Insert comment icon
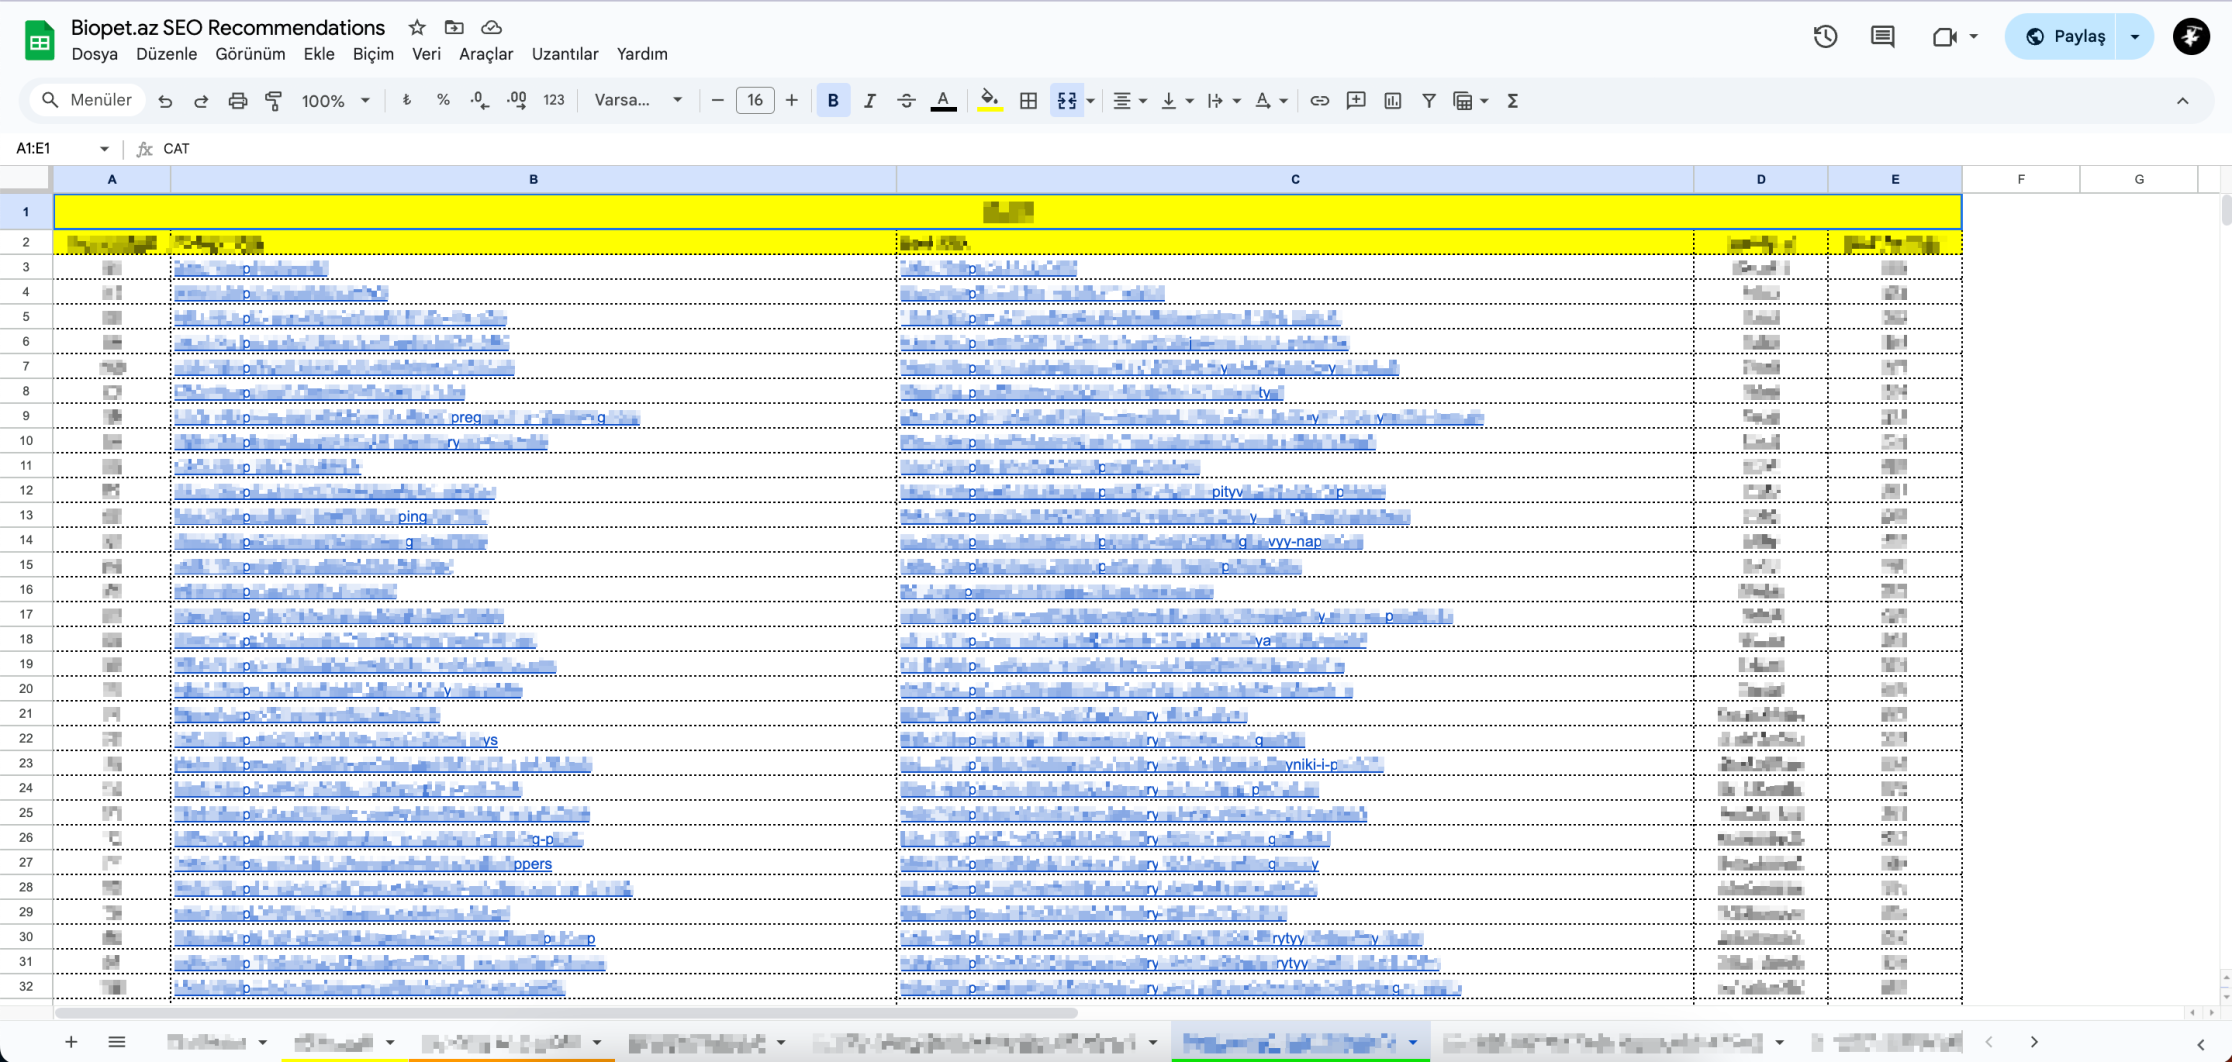Image resolution: width=2232 pixels, height=1062 pixels. [1356, 101]
